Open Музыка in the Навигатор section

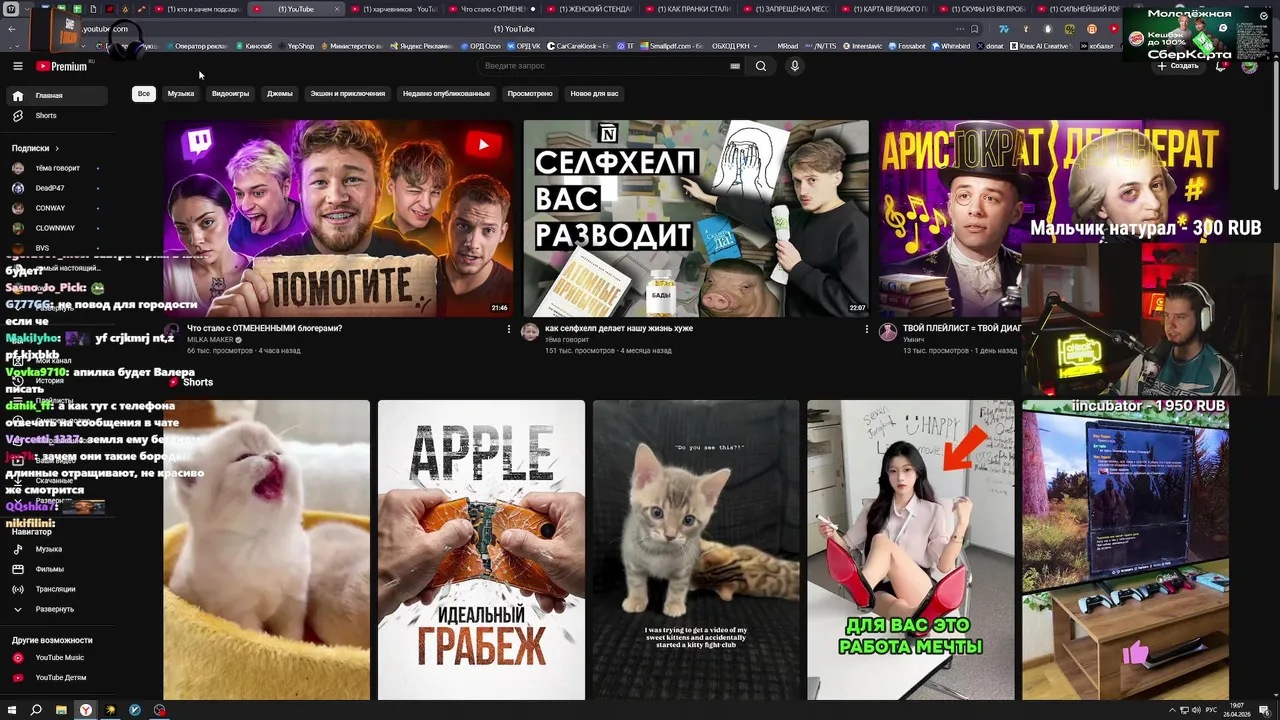[55, 549]
